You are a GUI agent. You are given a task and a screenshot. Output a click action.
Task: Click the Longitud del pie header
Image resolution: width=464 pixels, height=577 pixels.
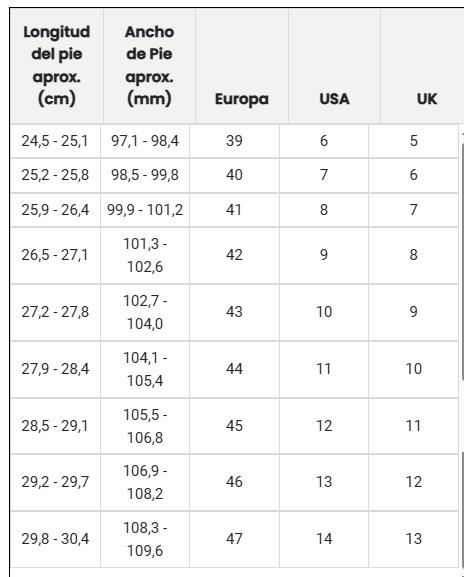(x=57, y=66)
